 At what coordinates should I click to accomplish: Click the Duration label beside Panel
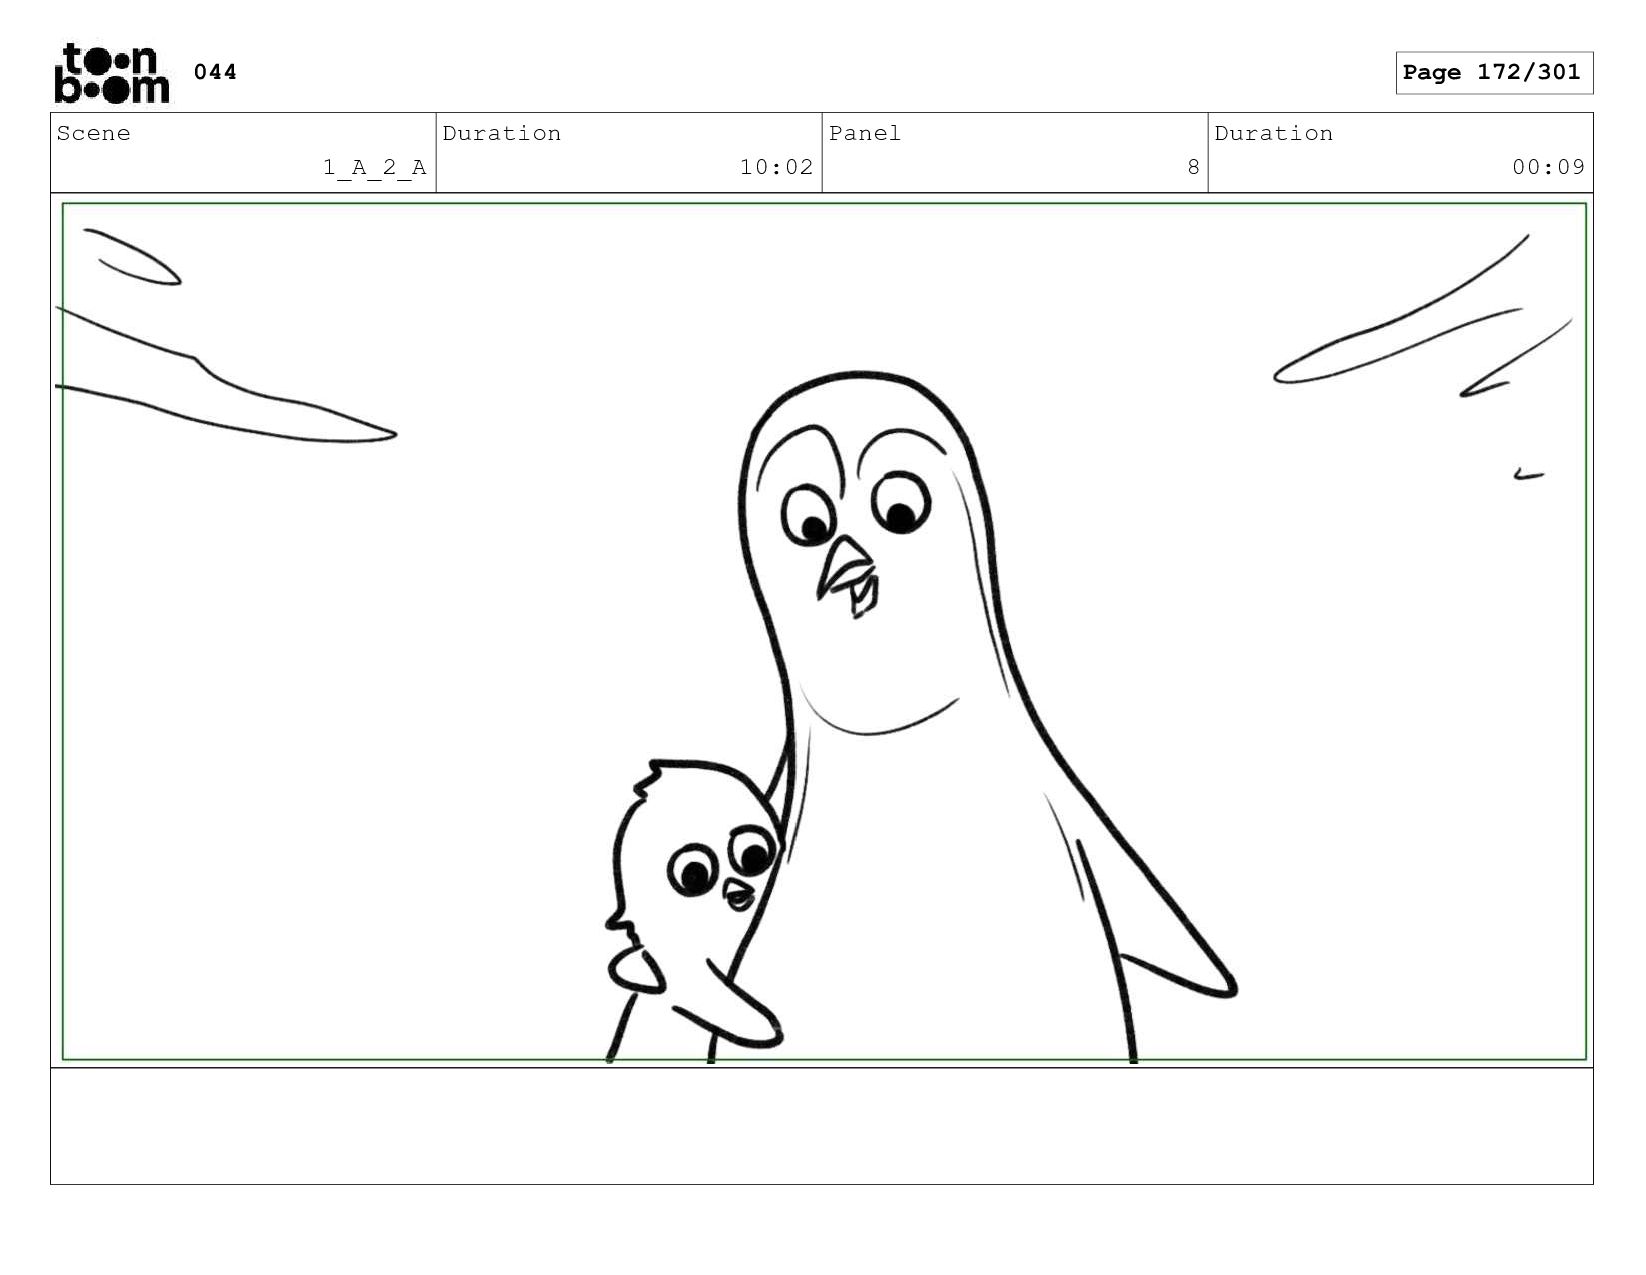click(x=1274, y=134)
